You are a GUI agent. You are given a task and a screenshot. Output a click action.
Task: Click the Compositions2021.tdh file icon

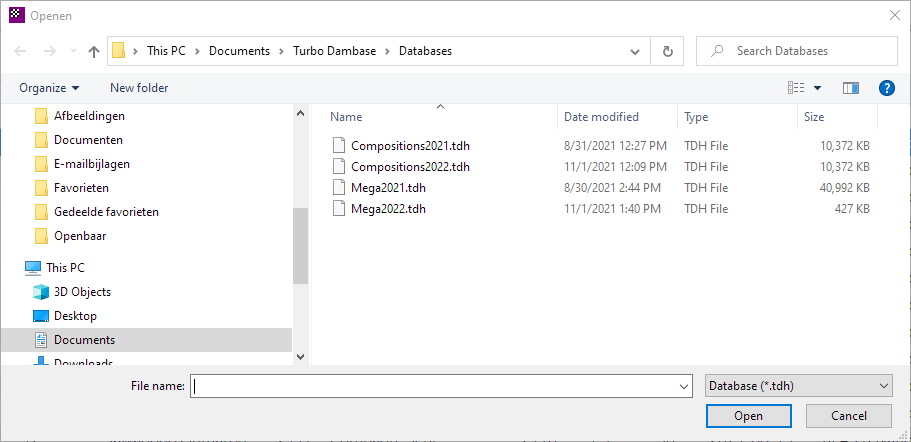coord(339,145)
